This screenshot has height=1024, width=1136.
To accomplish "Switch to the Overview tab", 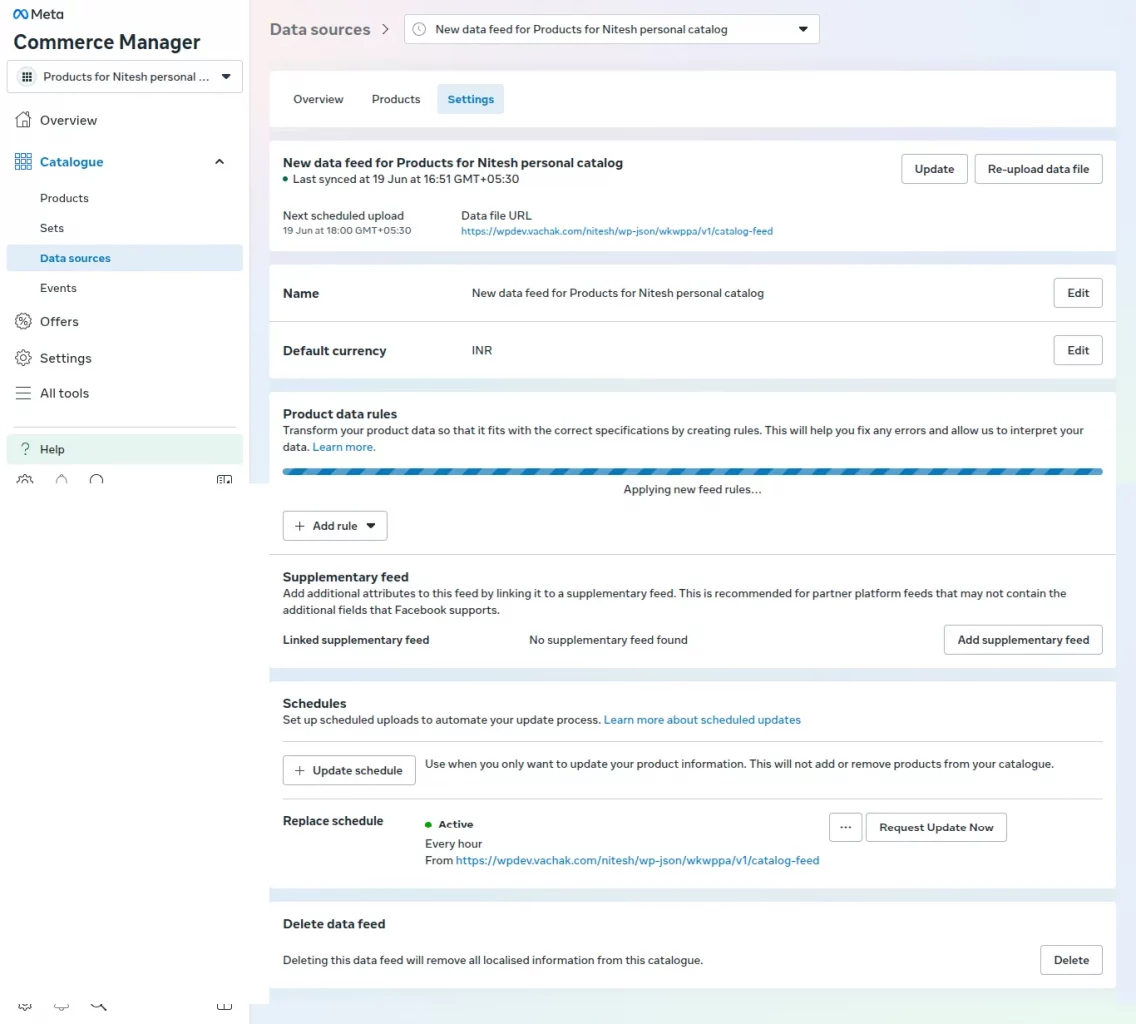I will [x=318, y=99].
